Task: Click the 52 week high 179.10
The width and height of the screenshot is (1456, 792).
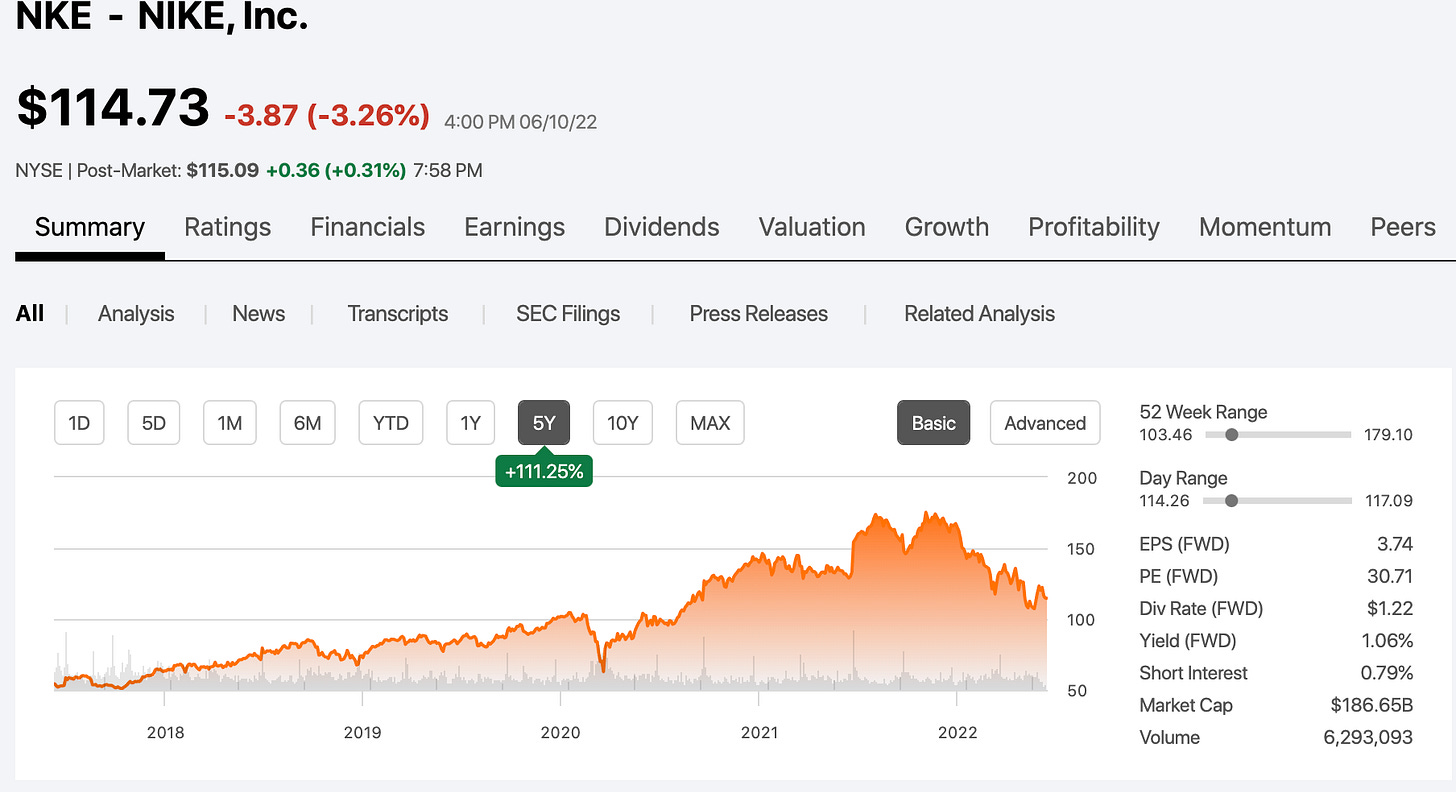Action: pos(1388,435)
